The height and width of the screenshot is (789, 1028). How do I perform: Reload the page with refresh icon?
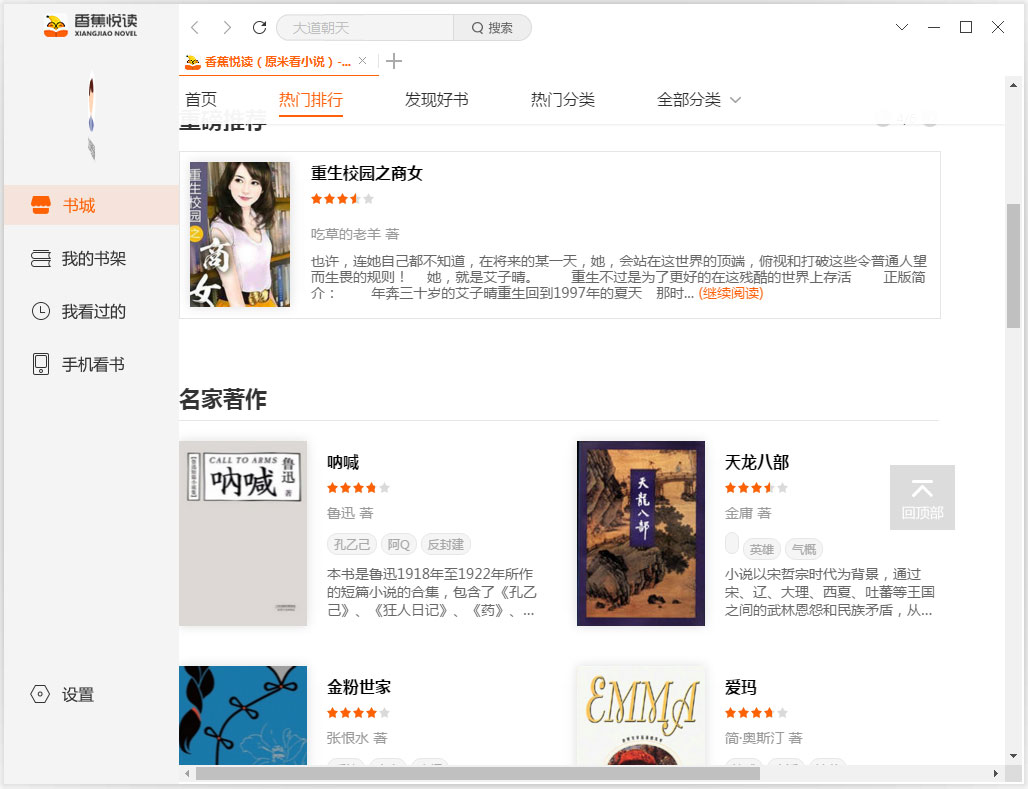(260, 28)
